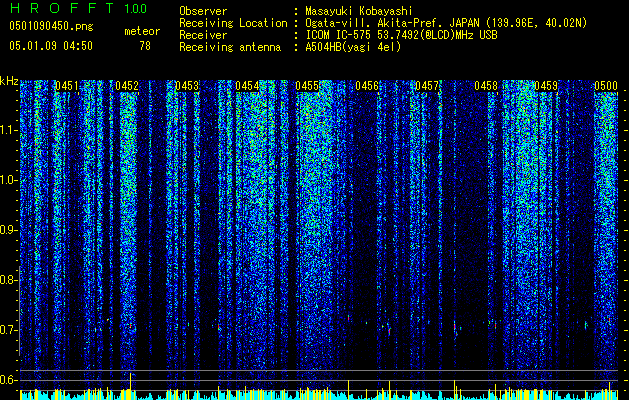Click the 0458 time marker

pyautogui.click(x=486, y=86)
